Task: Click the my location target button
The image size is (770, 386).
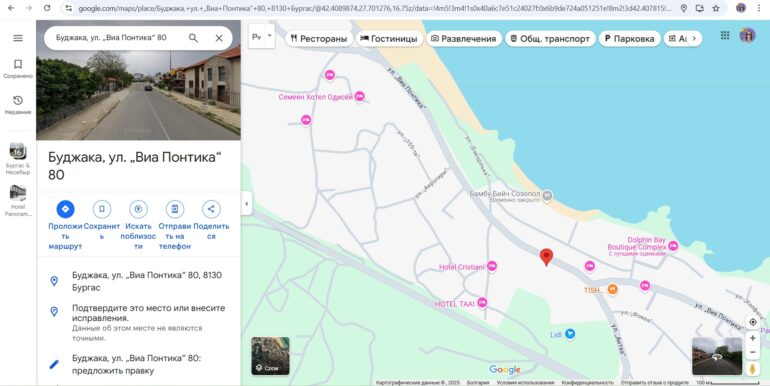Action: coord(752,322)
